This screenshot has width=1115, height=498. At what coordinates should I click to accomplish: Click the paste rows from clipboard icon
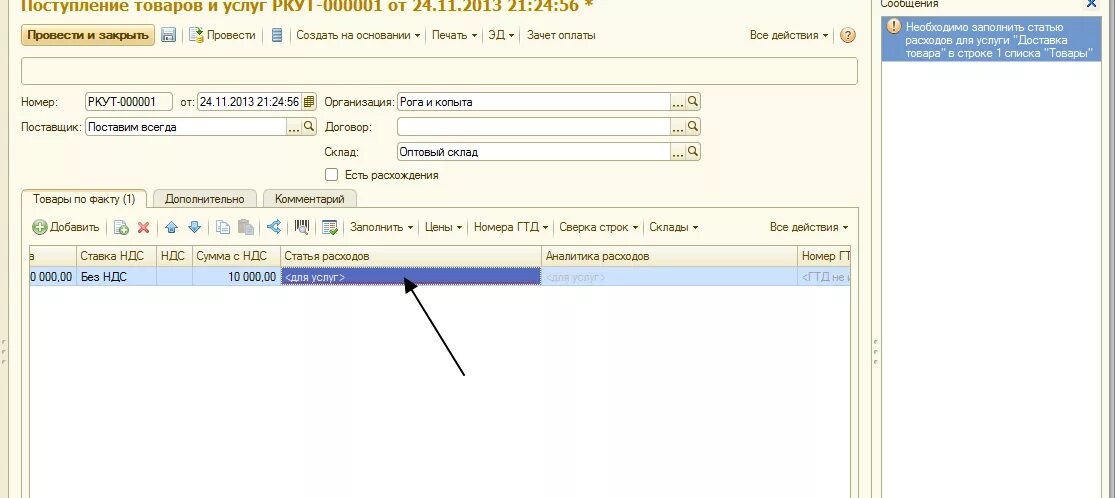(245, 227)
